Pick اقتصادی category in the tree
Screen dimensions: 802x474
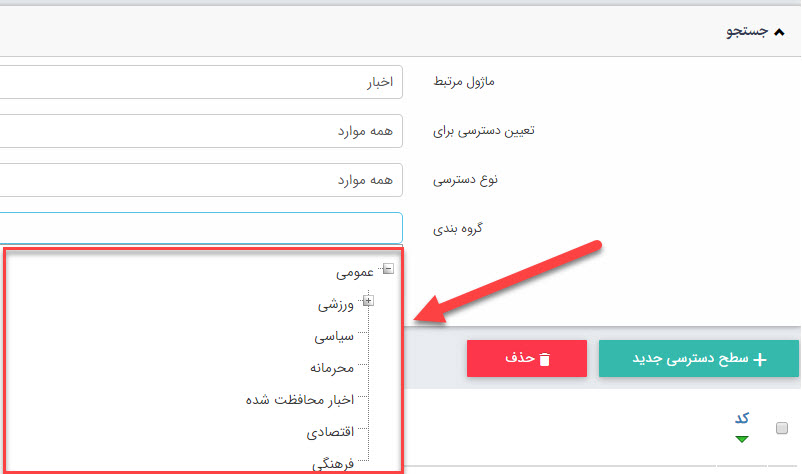click(x=329, y=432)
